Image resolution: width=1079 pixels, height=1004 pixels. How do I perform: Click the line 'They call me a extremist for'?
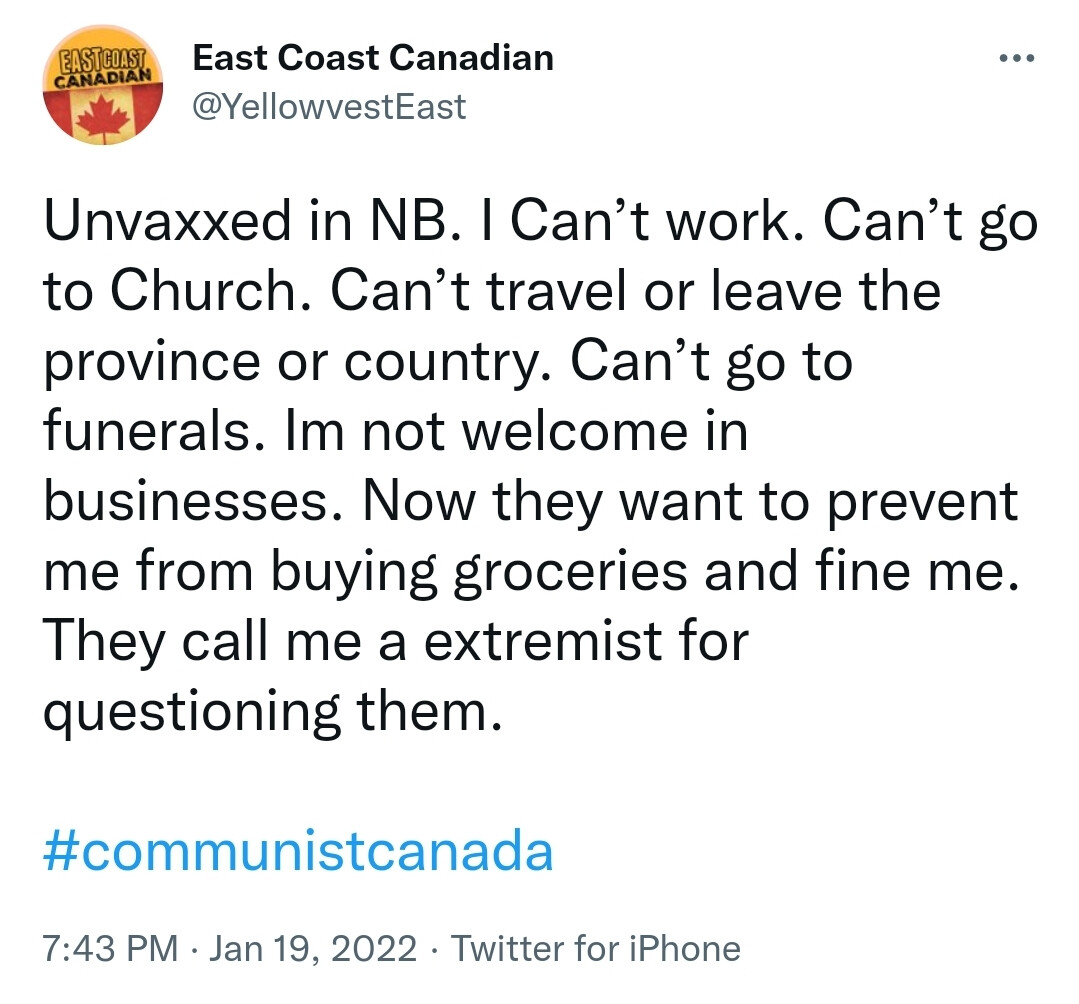click(396, 643)
